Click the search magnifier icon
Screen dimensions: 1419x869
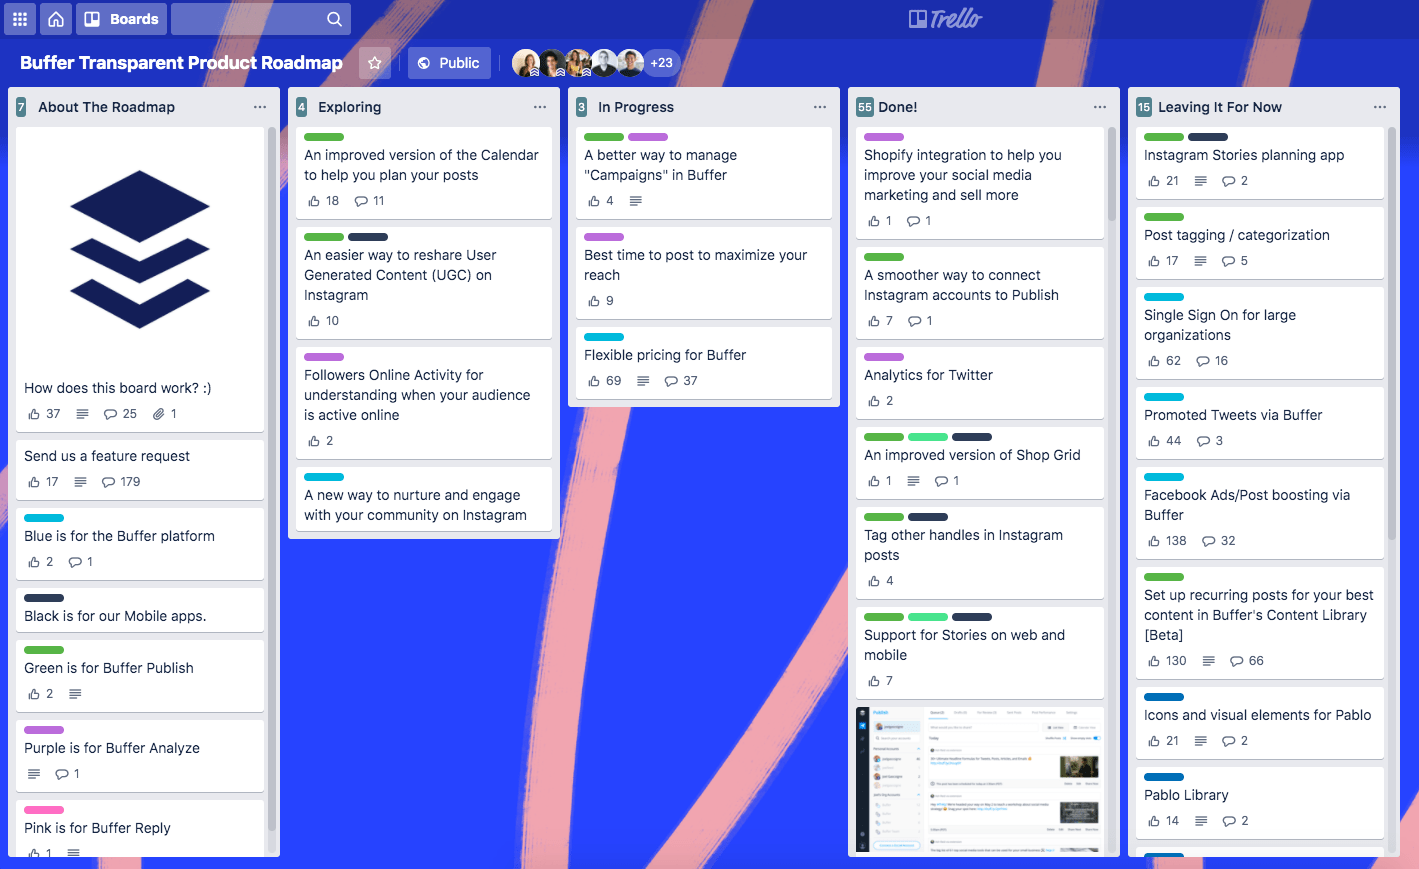point(334,19)
